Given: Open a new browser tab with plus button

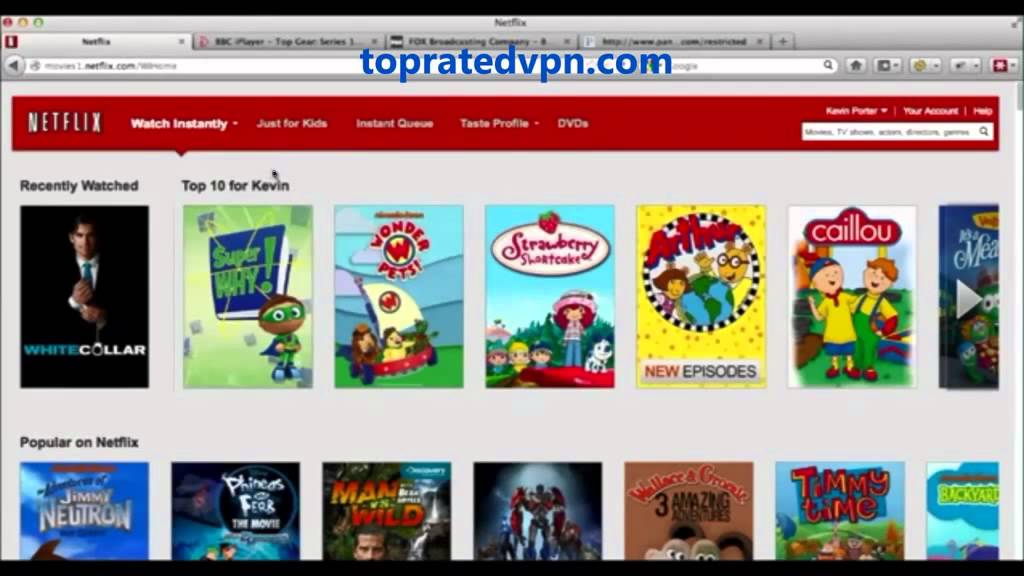Looking at the screenshot, I should click(782, 41).
